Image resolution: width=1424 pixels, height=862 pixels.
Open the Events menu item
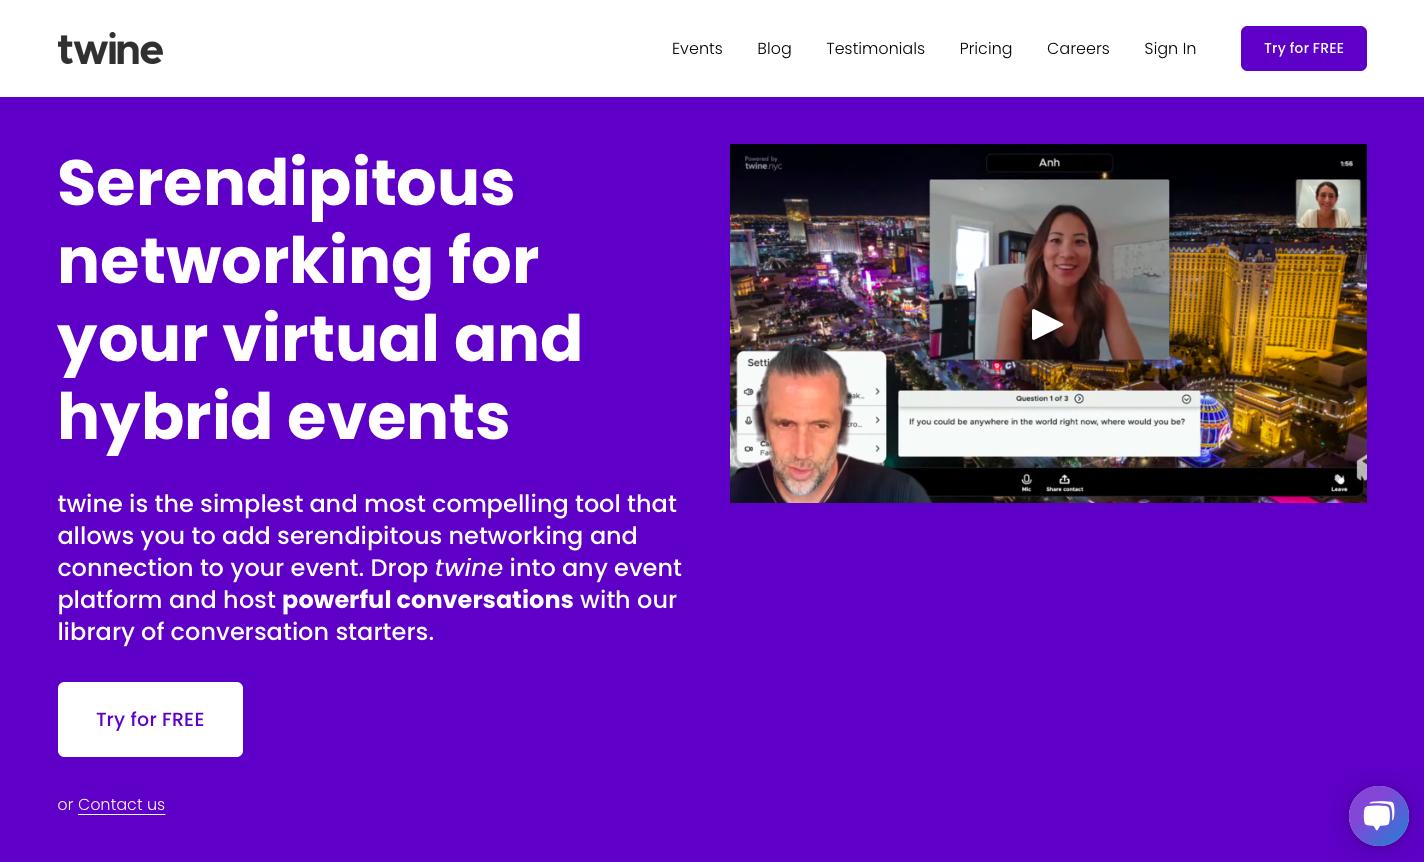point(697,48)
